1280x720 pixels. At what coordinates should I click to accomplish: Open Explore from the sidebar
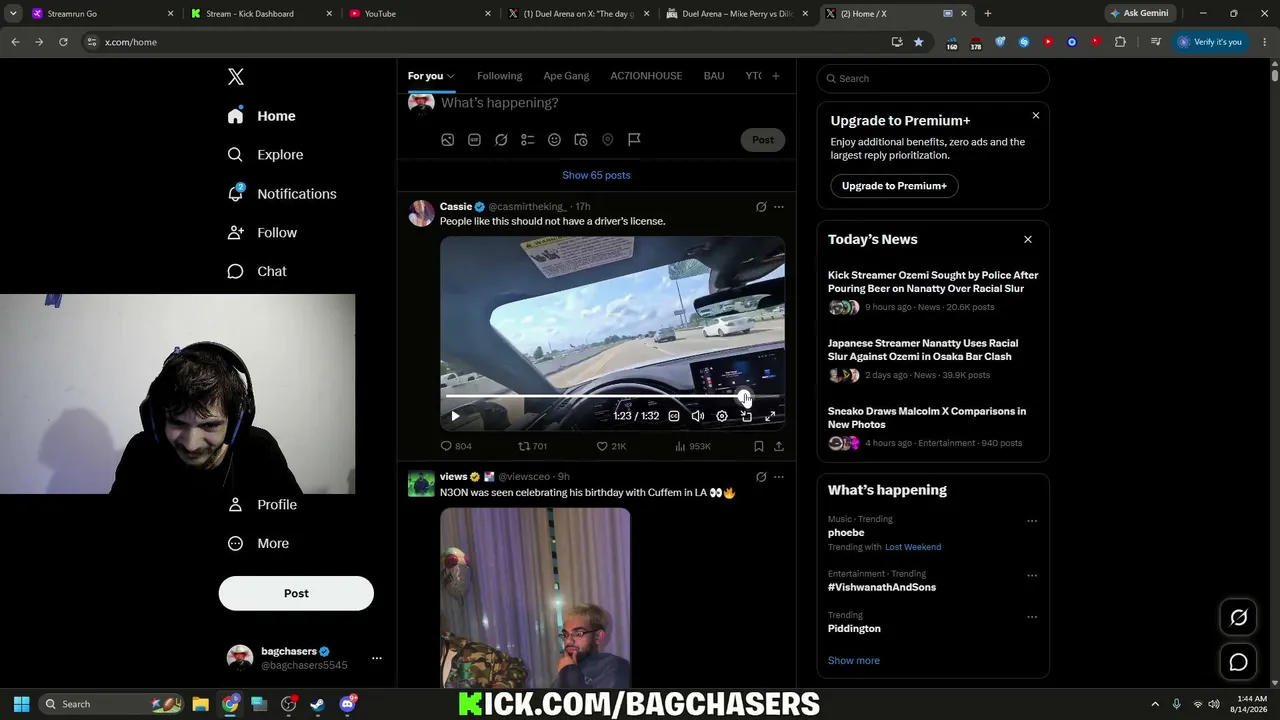[265, 155]
